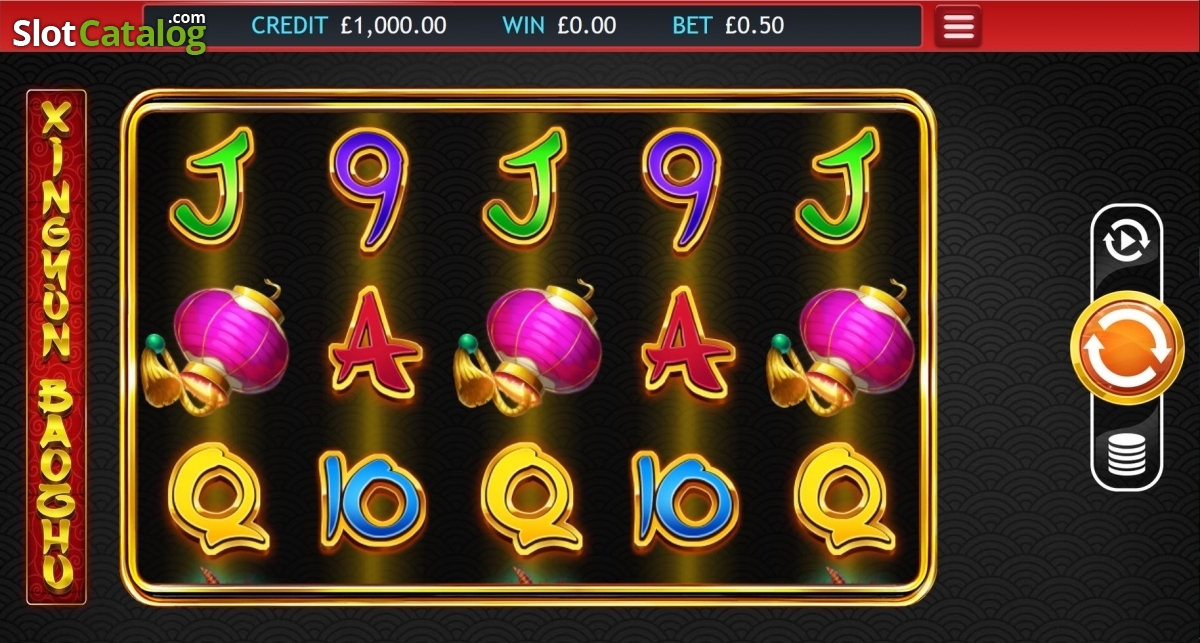The height and width of the screenshot is (643, 1200).
Task: Spin the reels with orange button
Action: [1126, 347]
